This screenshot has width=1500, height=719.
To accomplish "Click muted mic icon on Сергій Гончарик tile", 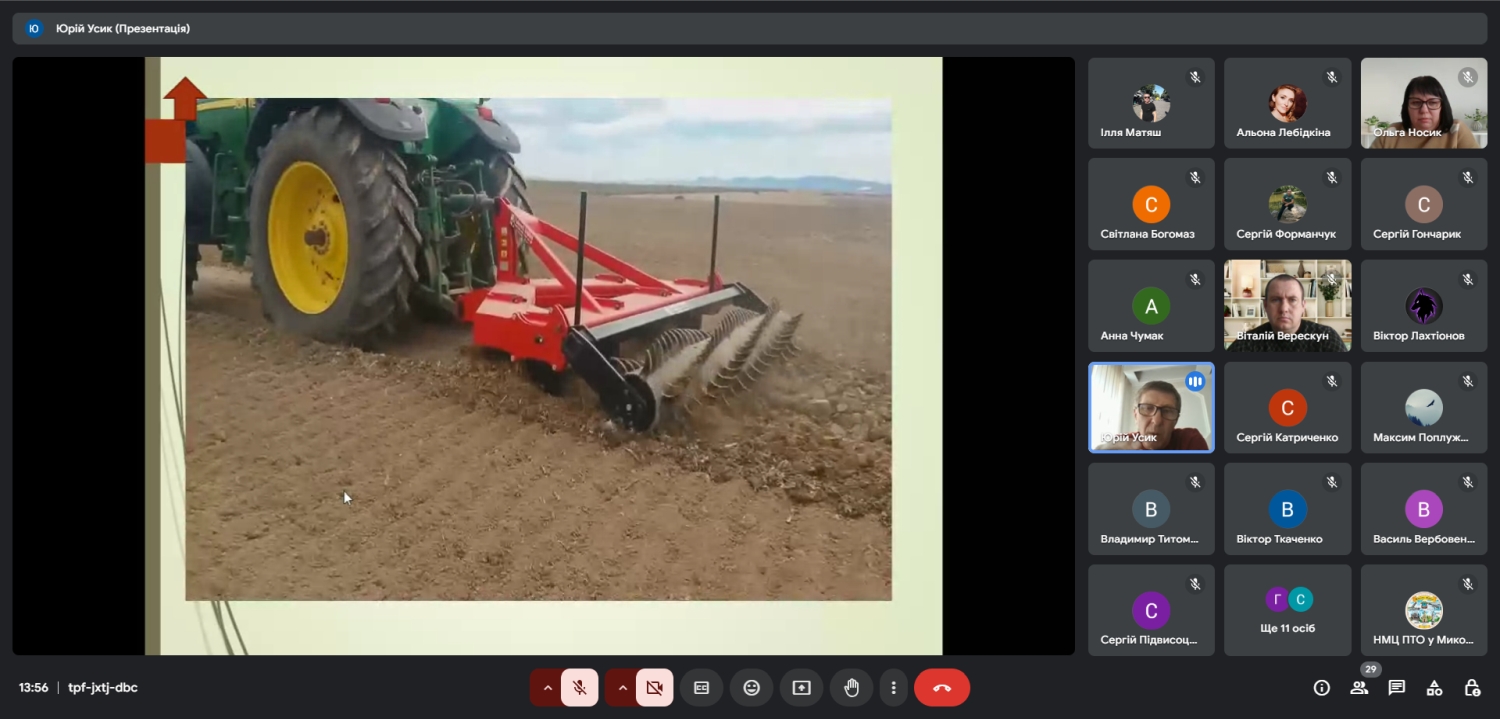I will (1468, 178).
